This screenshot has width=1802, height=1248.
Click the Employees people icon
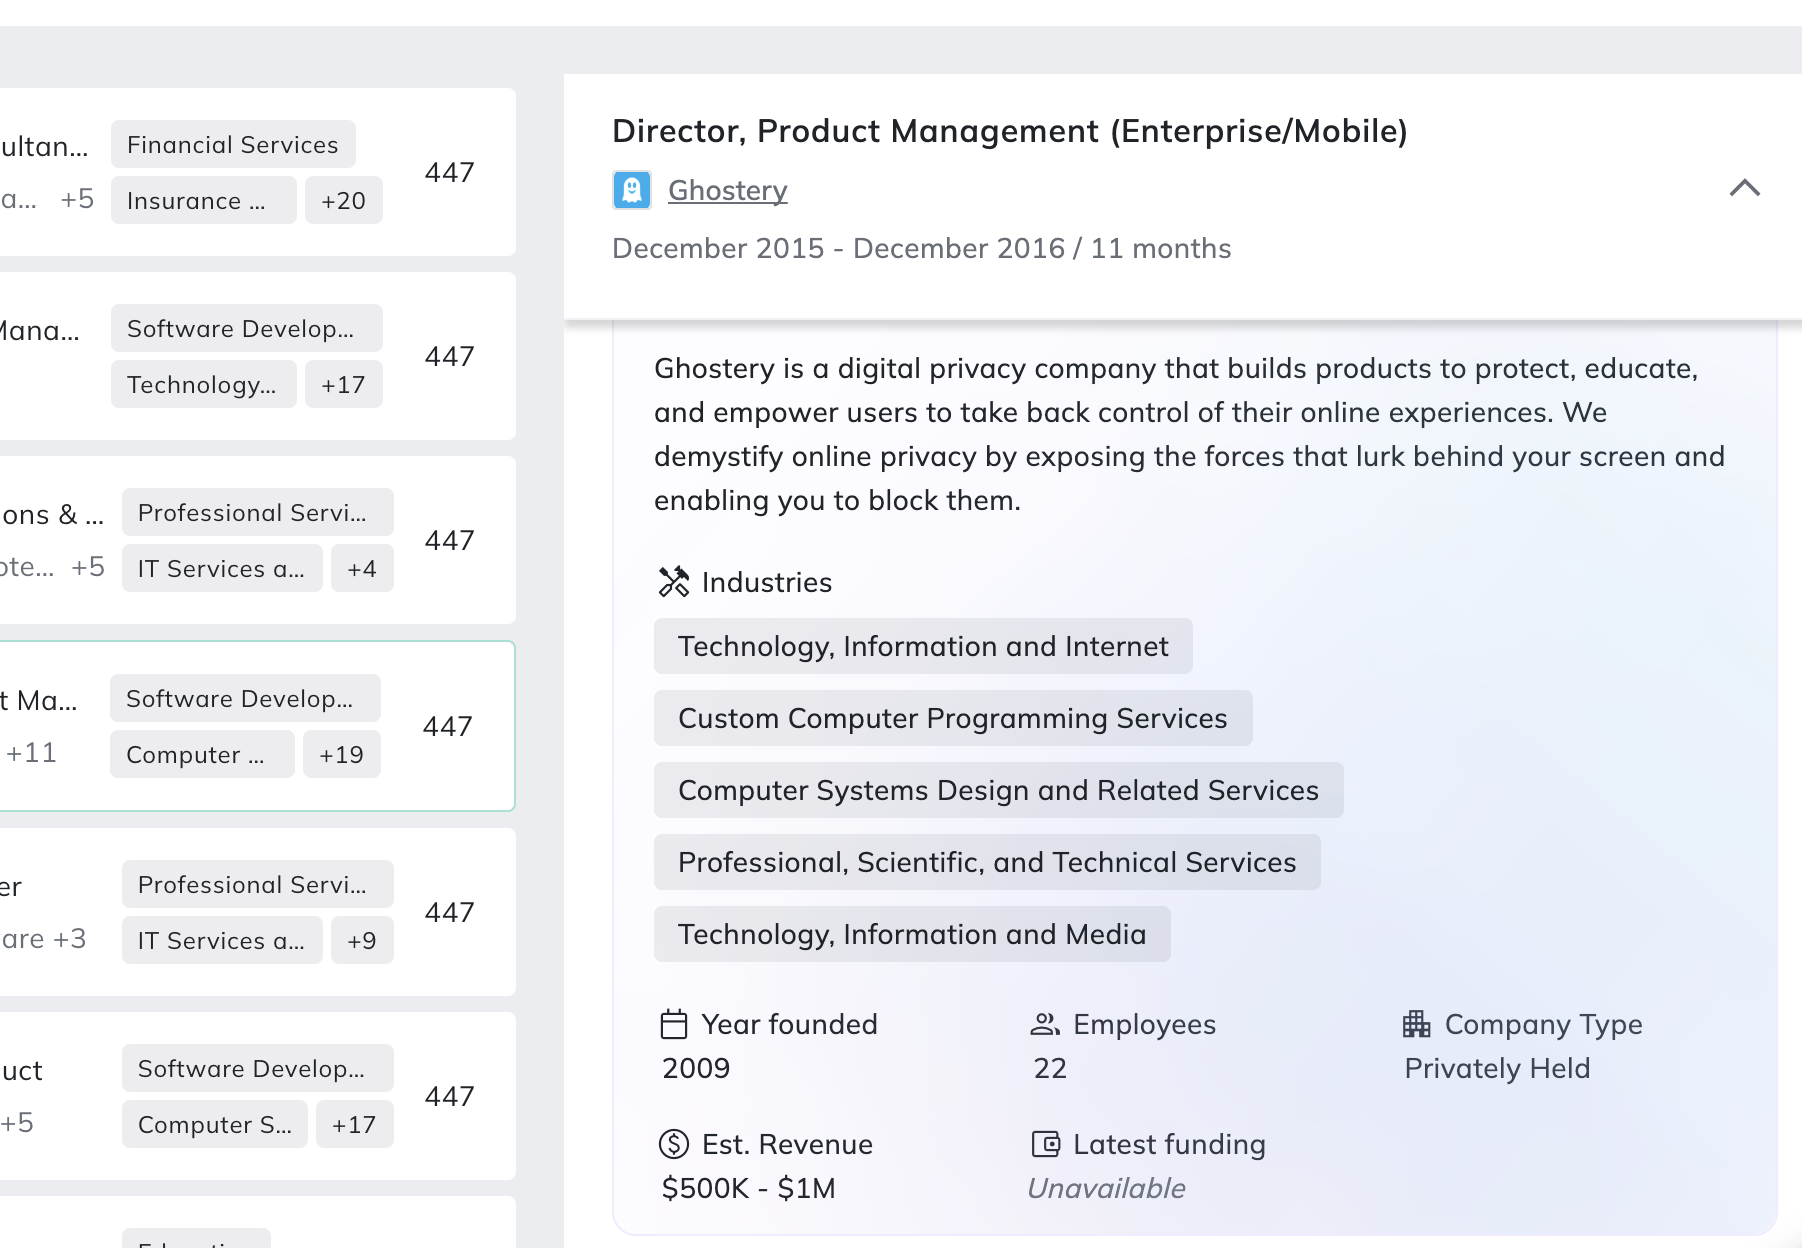1045,1024
